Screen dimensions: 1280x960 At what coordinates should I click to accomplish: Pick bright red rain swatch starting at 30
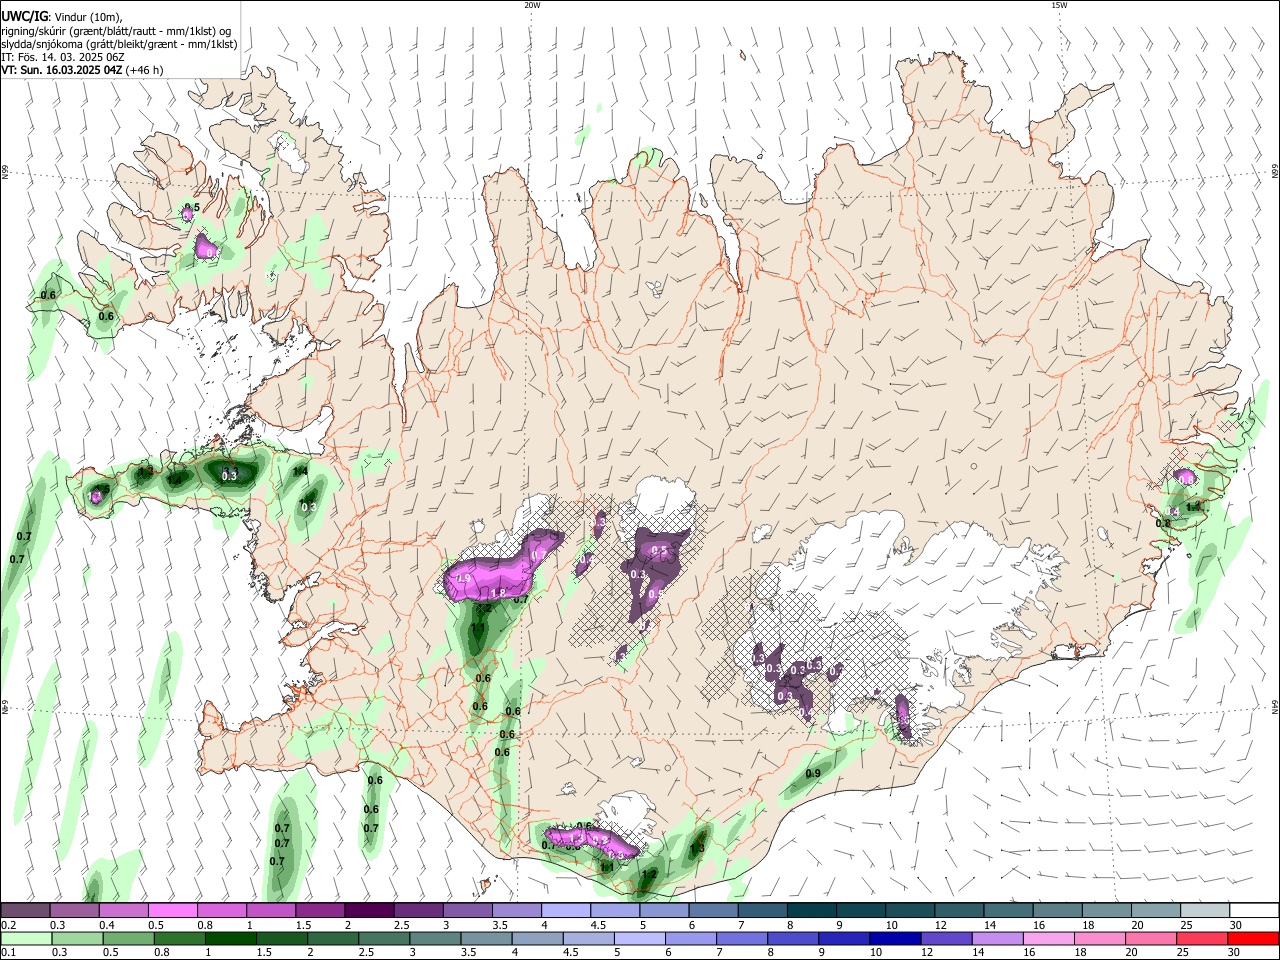(1252, 939)
